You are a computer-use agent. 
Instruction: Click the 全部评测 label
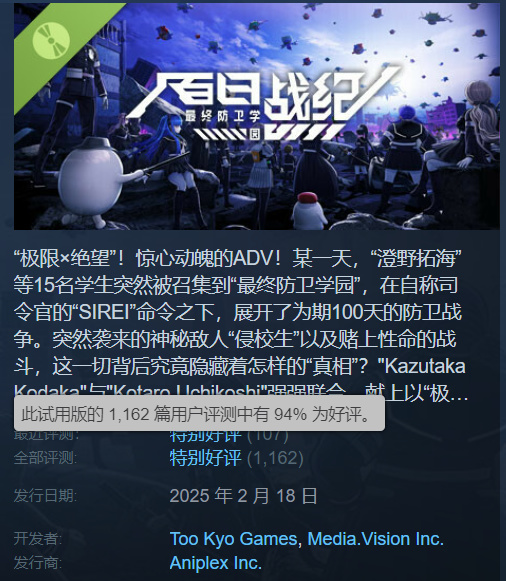[45, 458]
